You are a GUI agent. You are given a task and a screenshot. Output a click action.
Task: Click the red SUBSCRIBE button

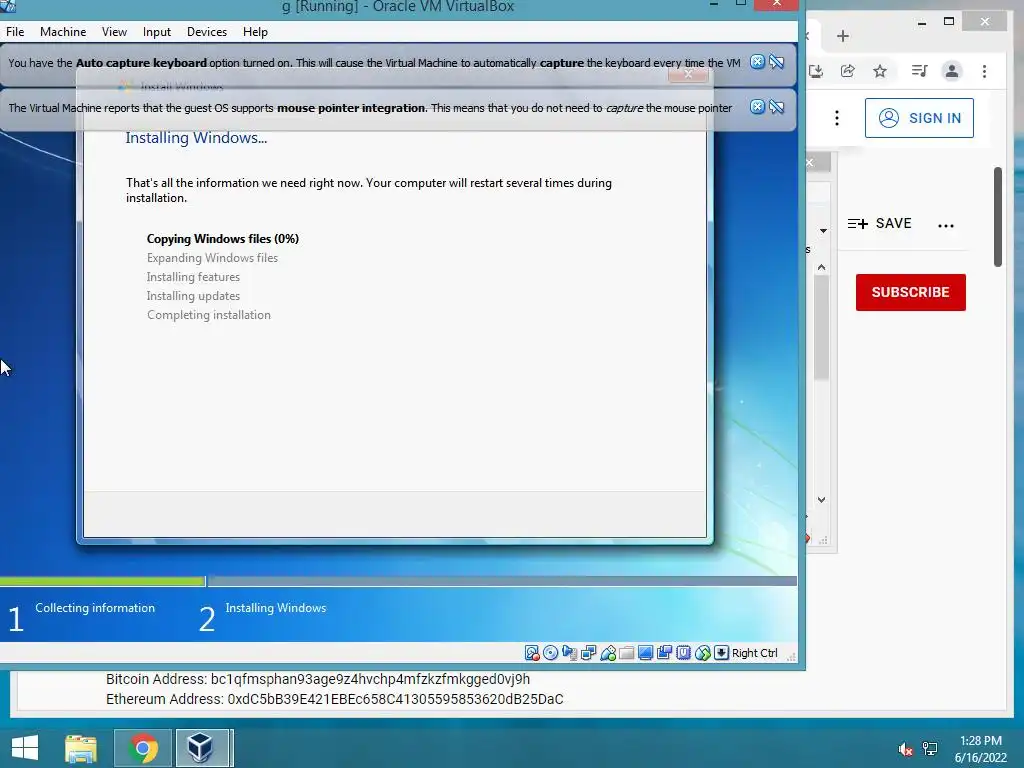(x=910, y=292)
